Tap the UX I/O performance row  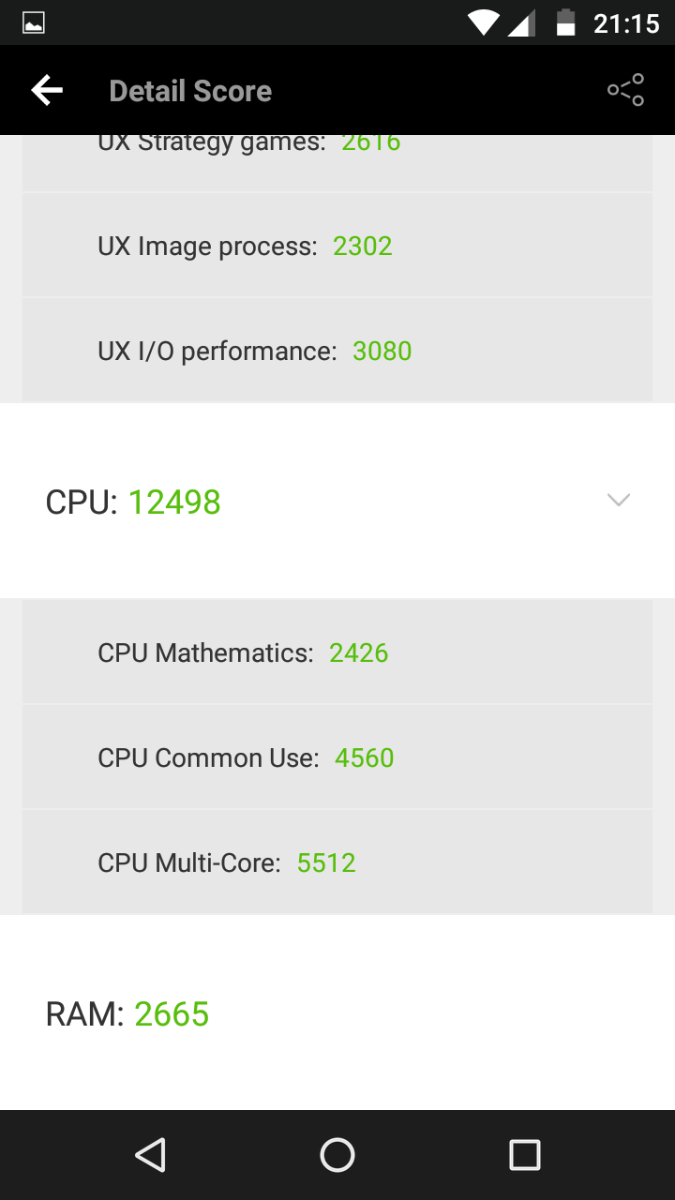tap(337, 351)
